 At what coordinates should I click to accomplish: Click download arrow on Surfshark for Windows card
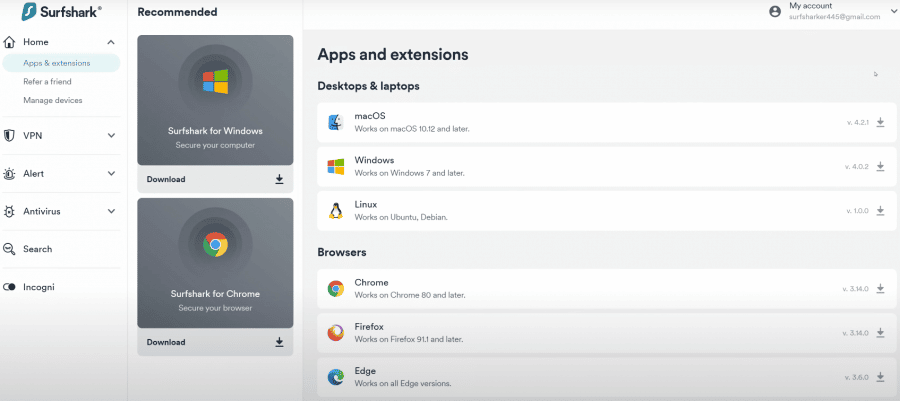click(280, 180)
